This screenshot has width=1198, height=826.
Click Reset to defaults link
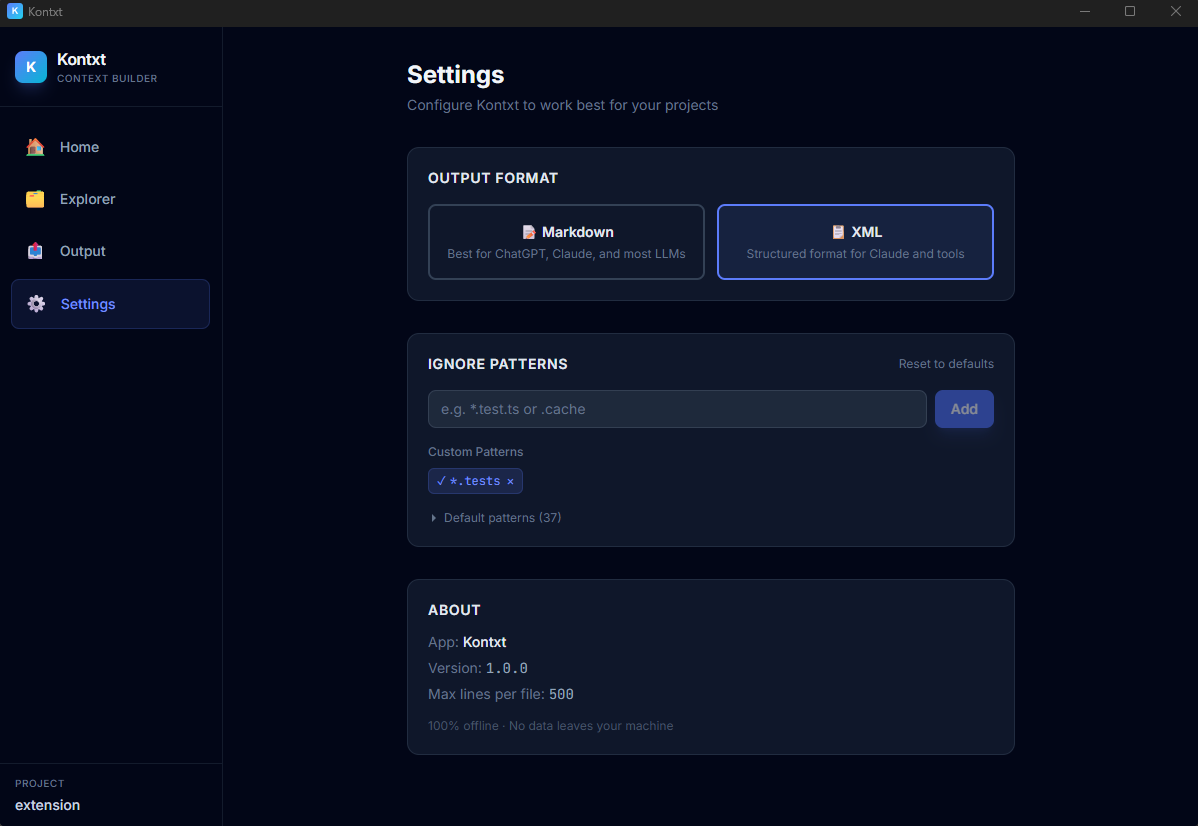[x=946, y=364]
